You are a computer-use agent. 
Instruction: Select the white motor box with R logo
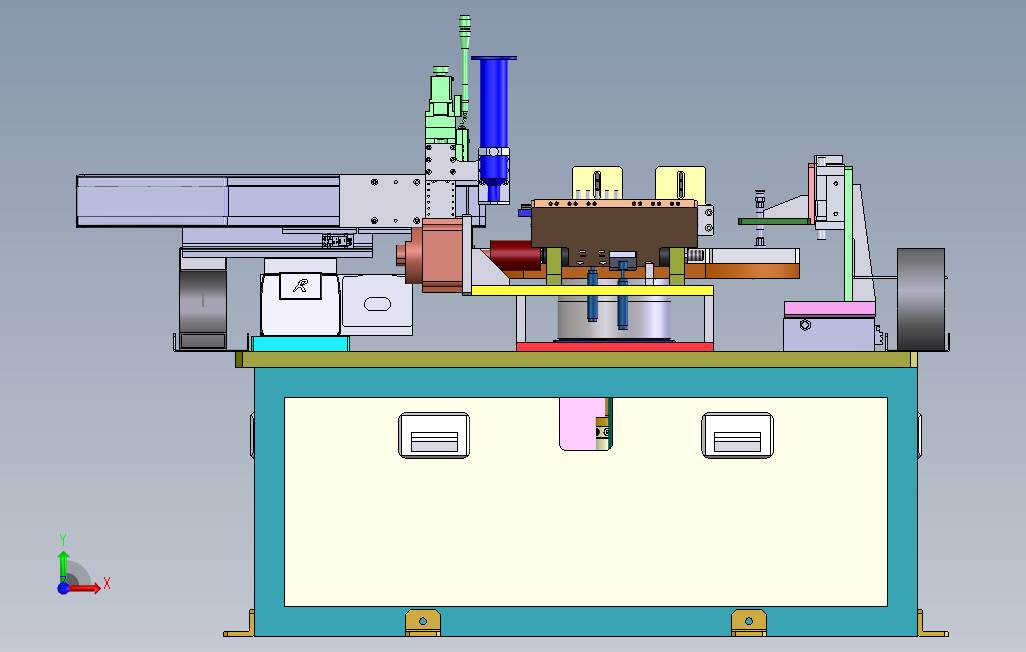[300, 304]
